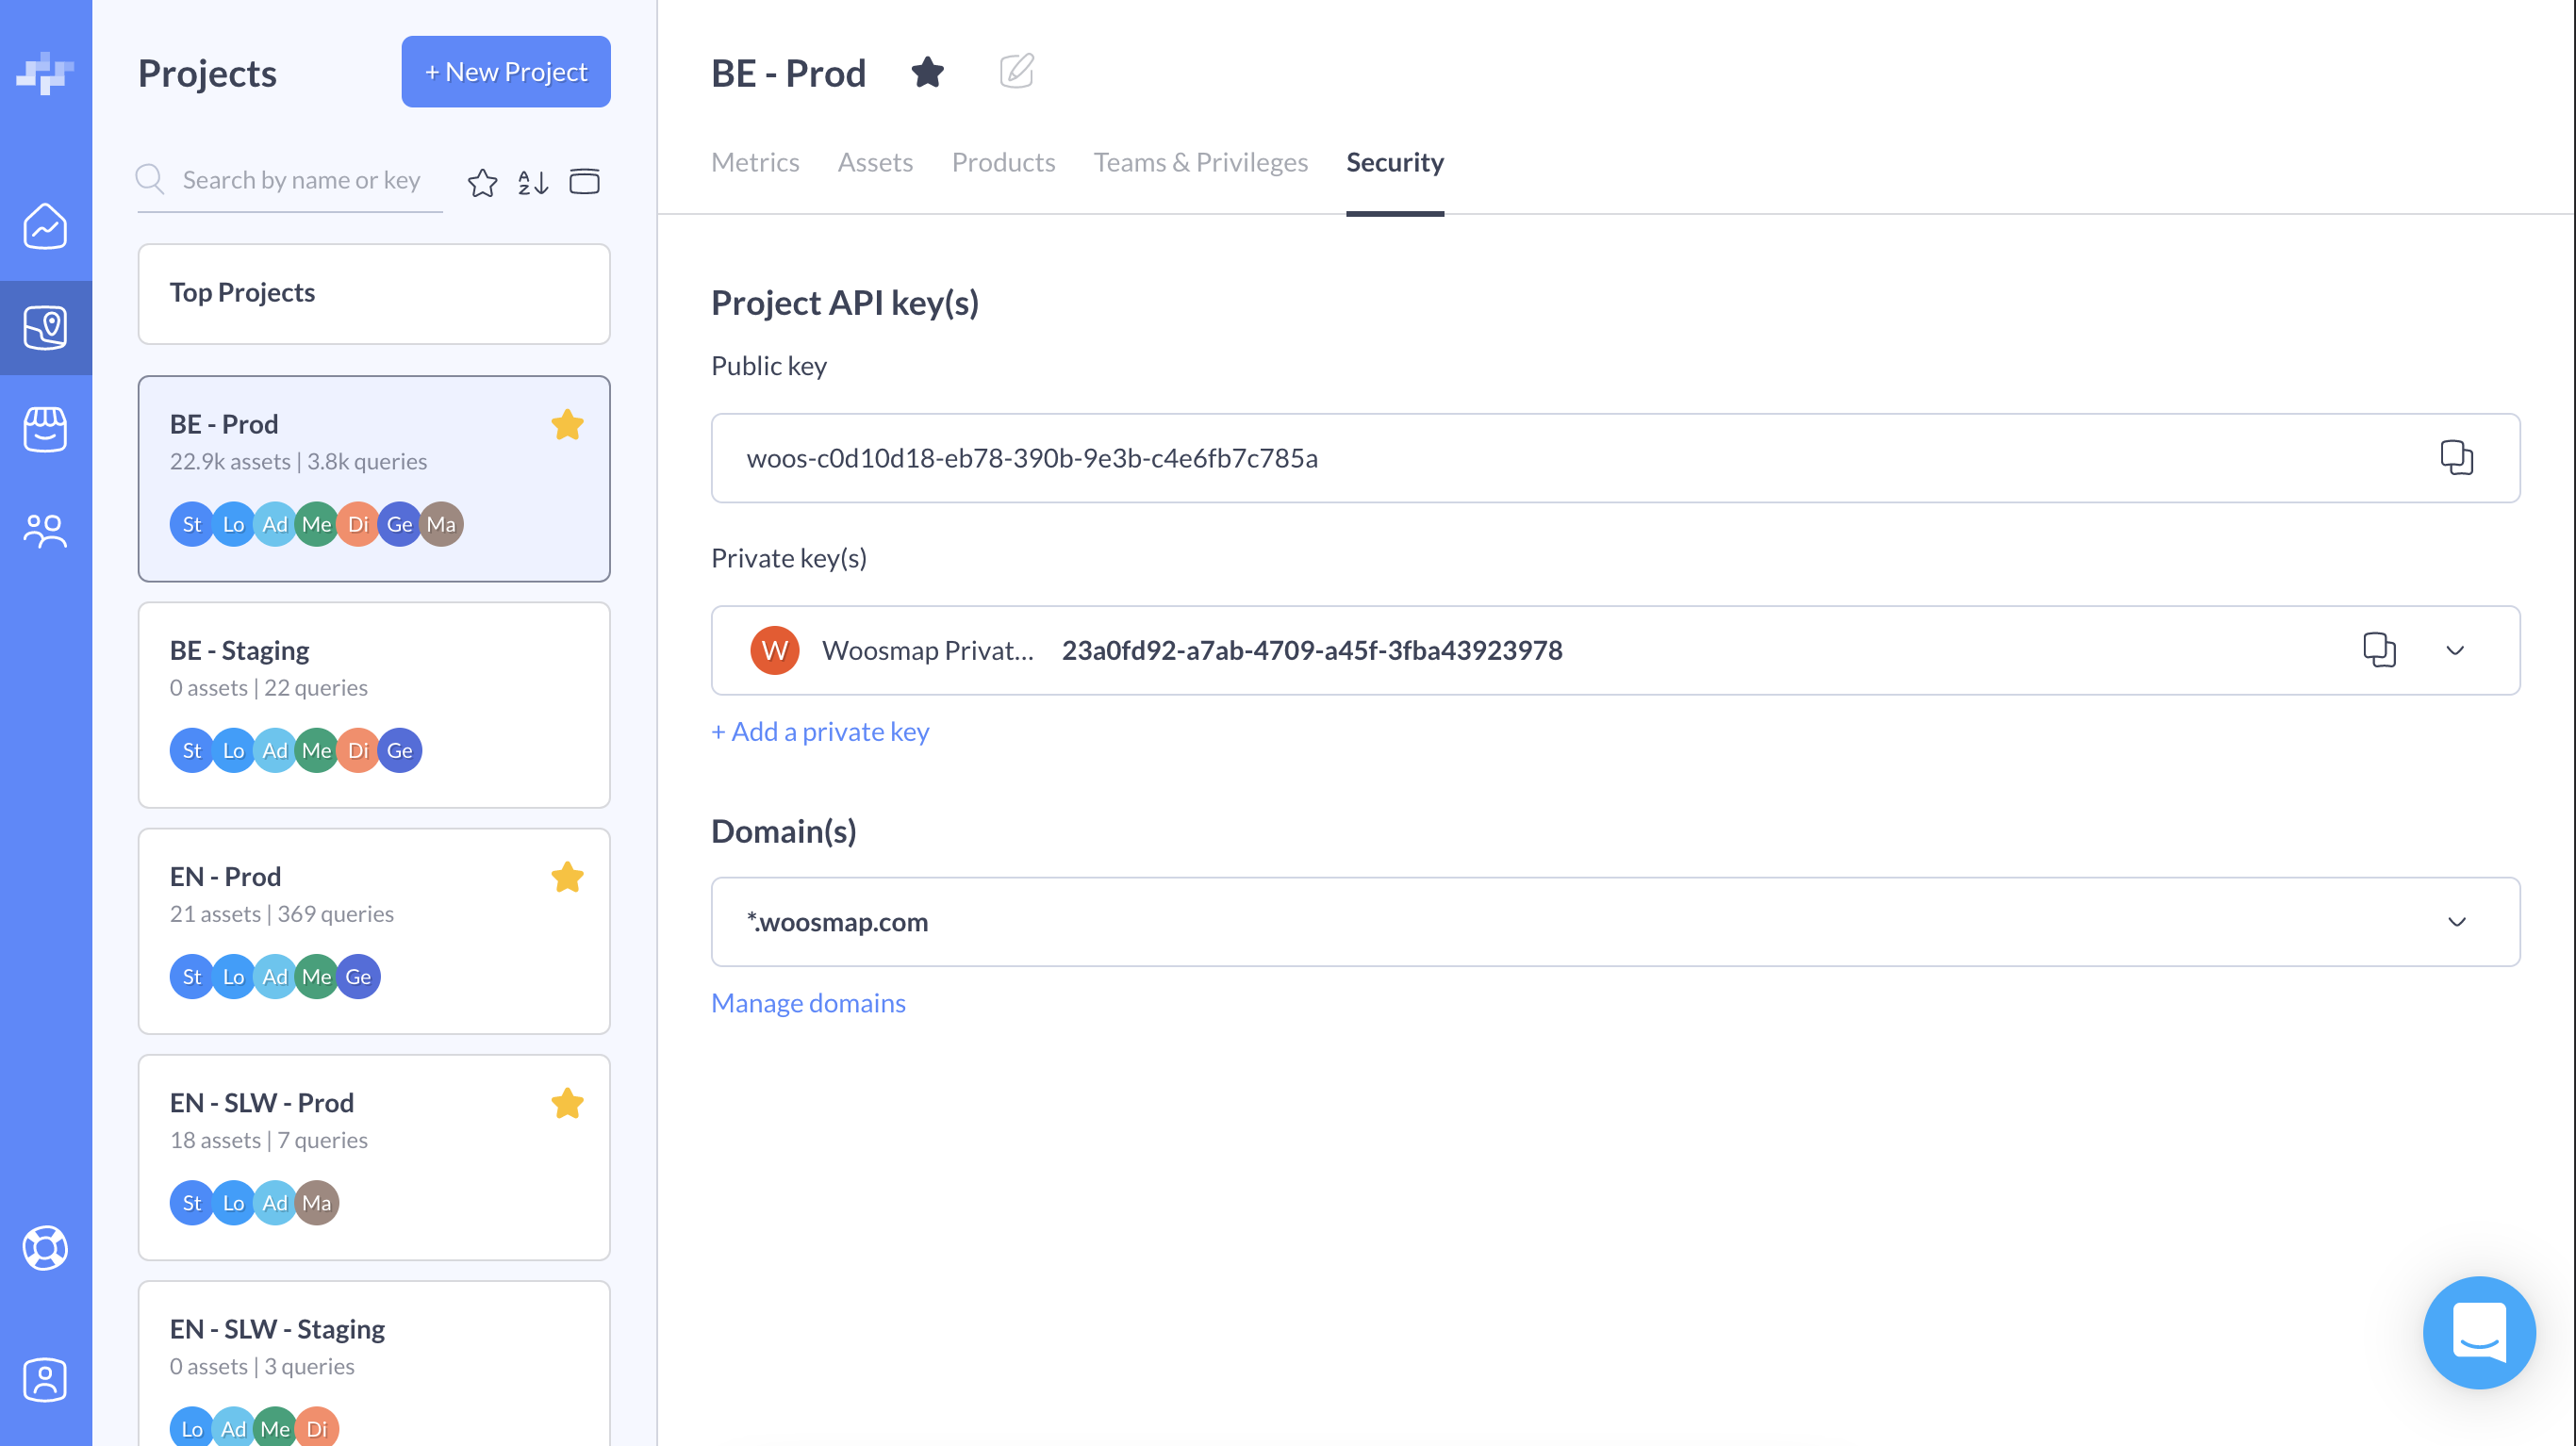Sort projects alphabetically with A-Z icon
Viewport: 2576px width, 1446px height.
pyautogui.click(x=533, y=182)
